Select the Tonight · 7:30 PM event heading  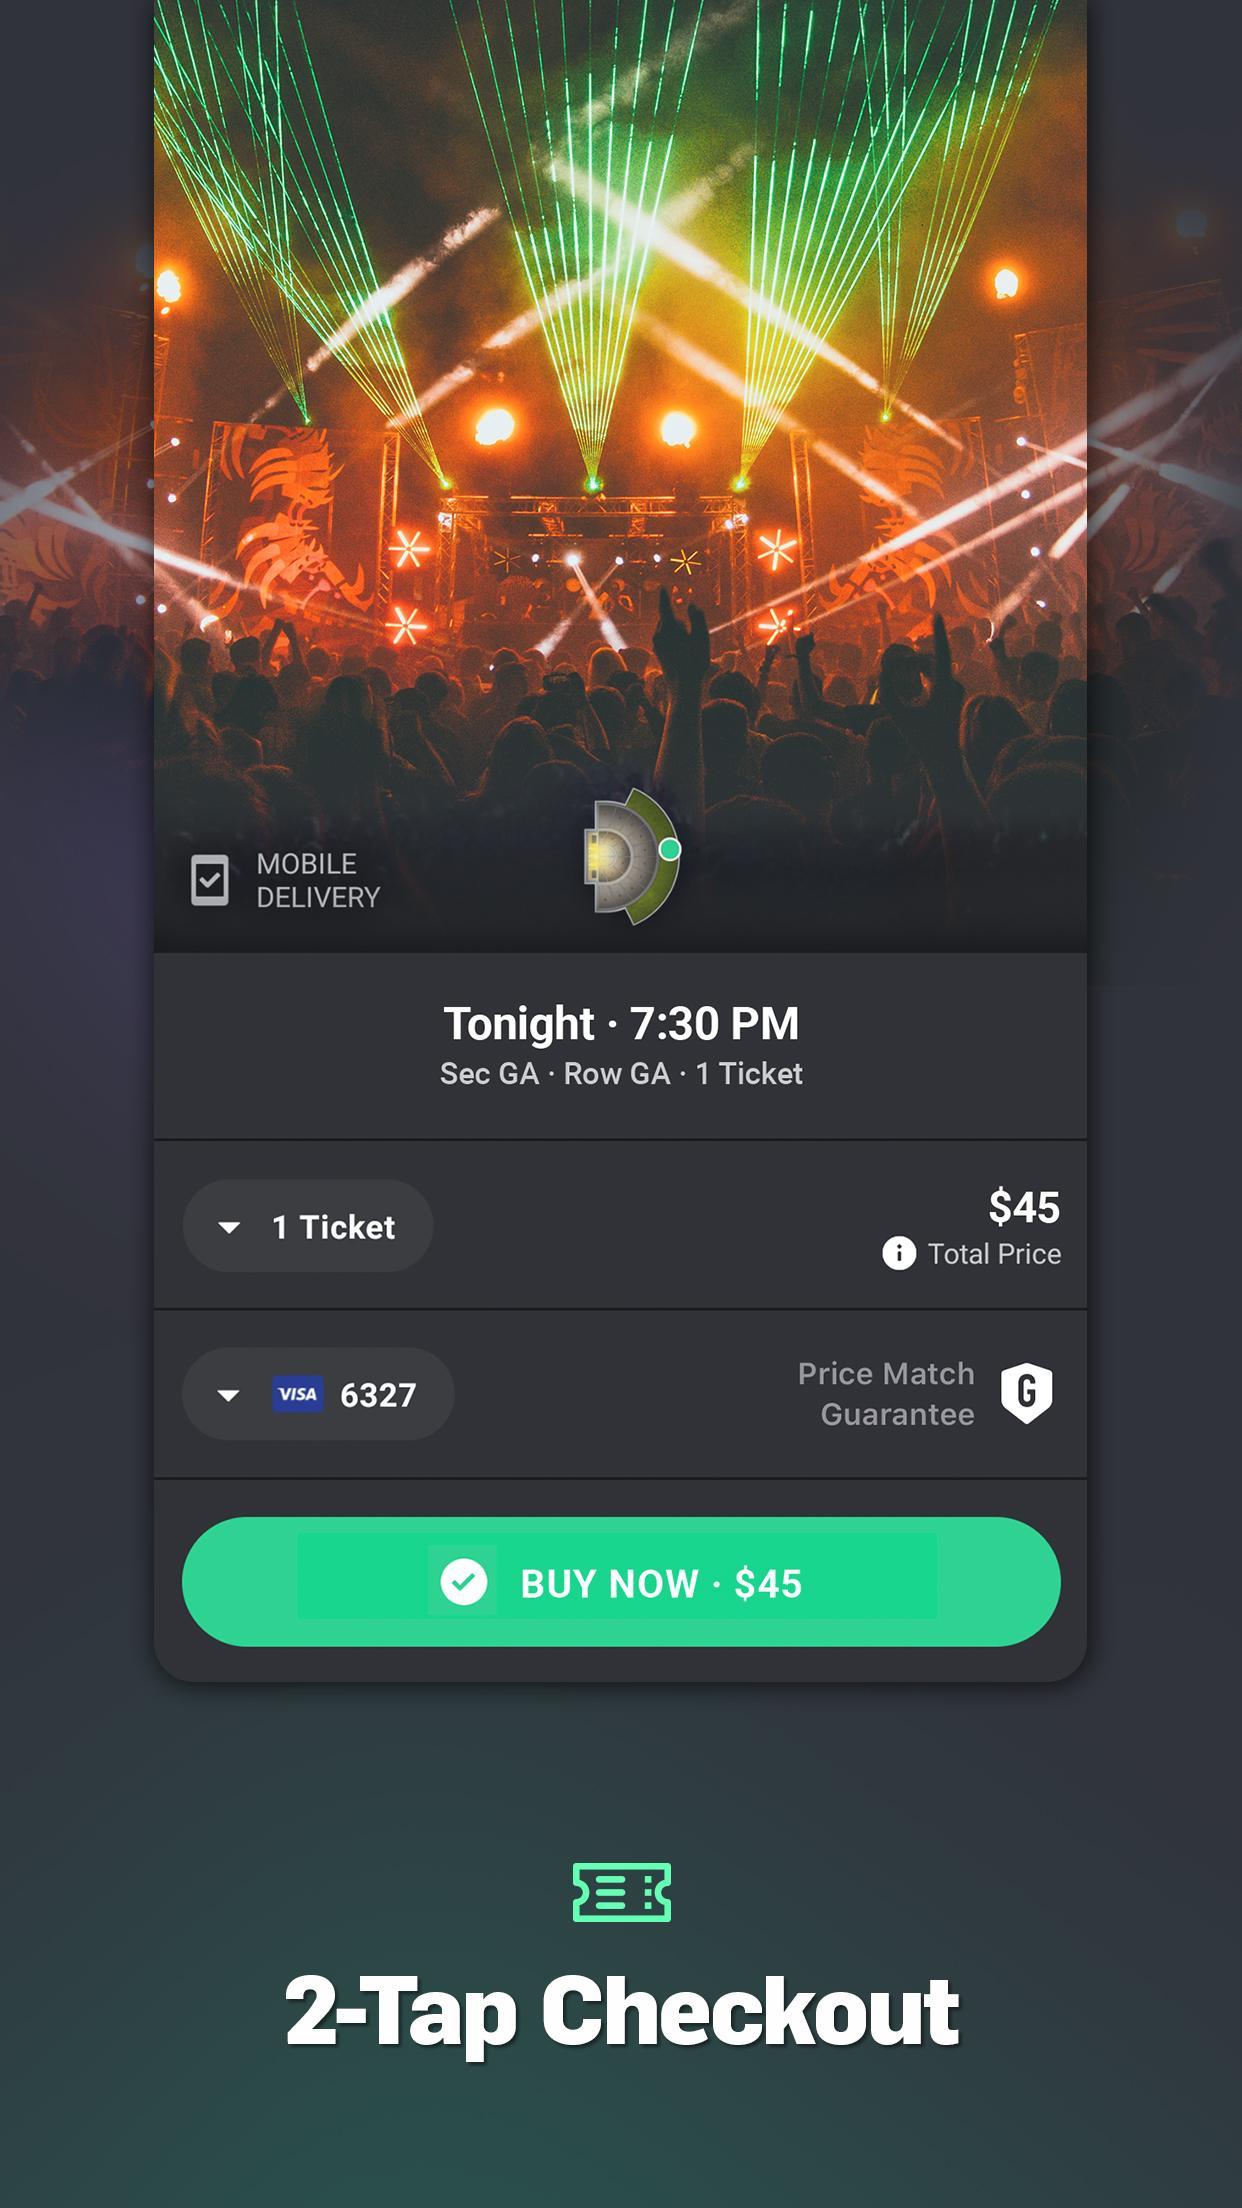tap(621, 1023)
